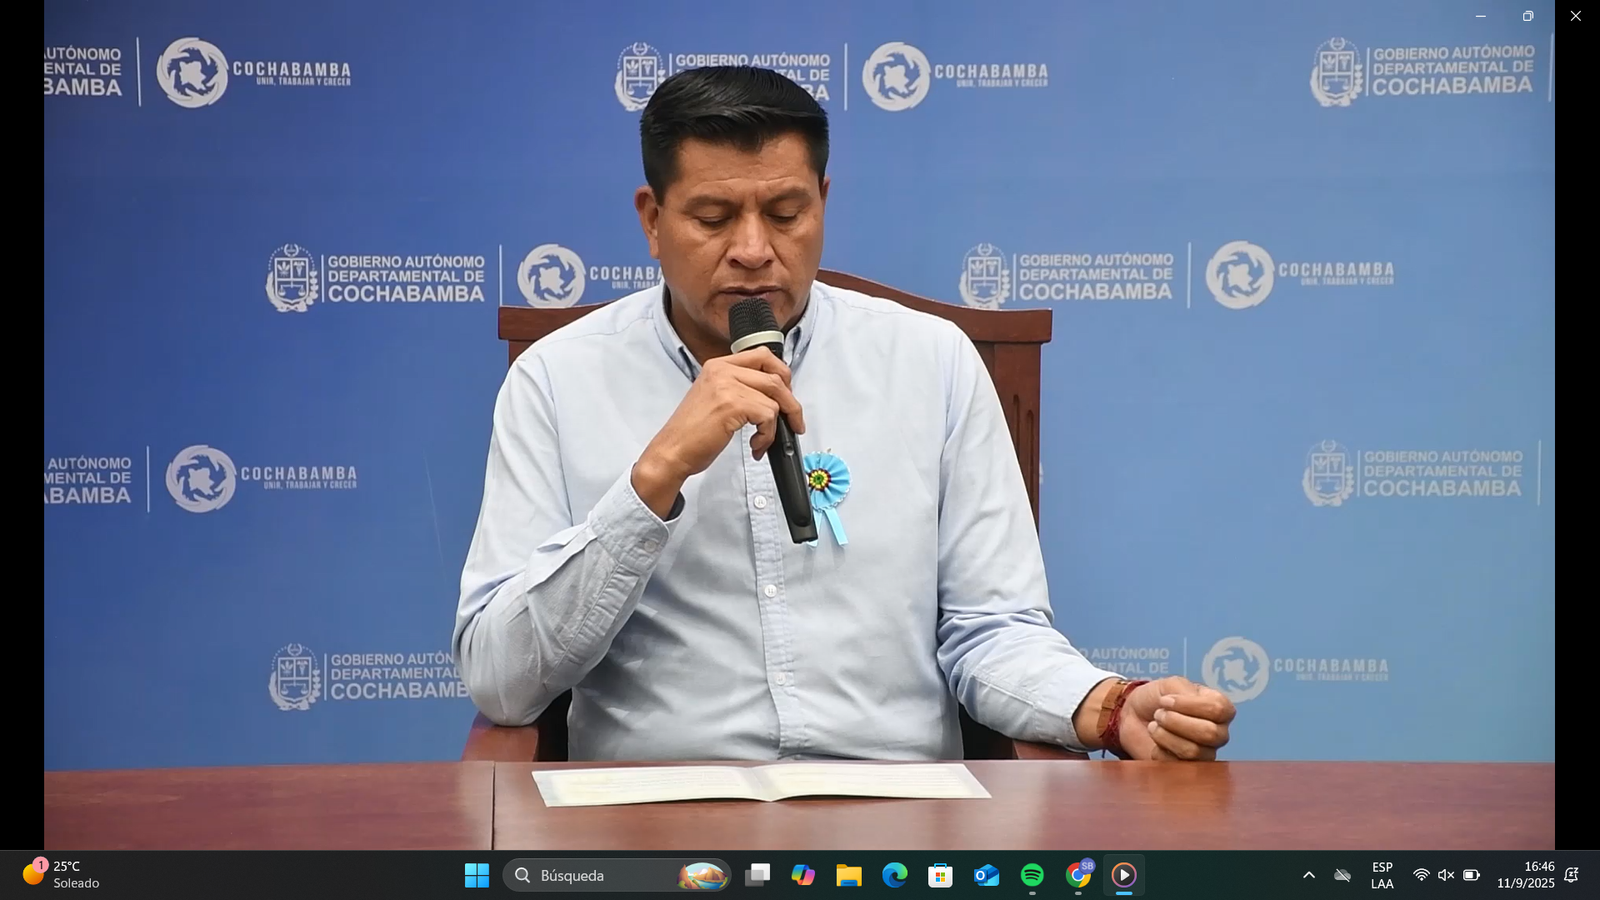This screenshot has height=900, width=1600.
Task: Open the clock showing 16:46
Action: (1525, 875)
